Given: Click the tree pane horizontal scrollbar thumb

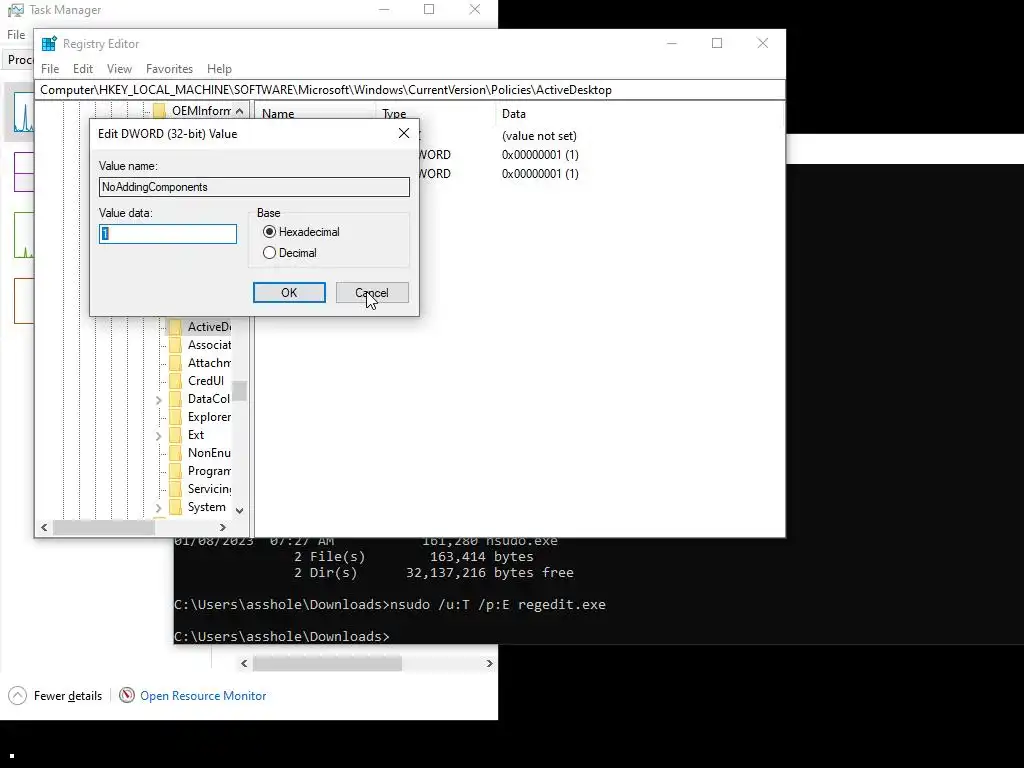Looking at the screenshot, I should (104, 527).
